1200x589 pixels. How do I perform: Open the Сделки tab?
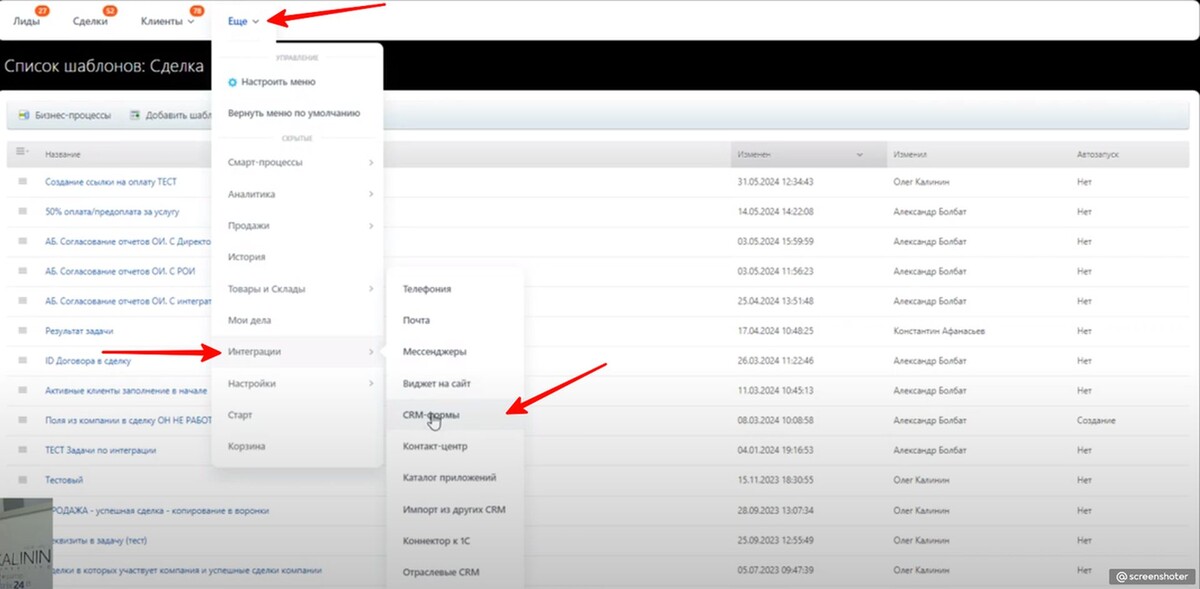pos(90,21)
